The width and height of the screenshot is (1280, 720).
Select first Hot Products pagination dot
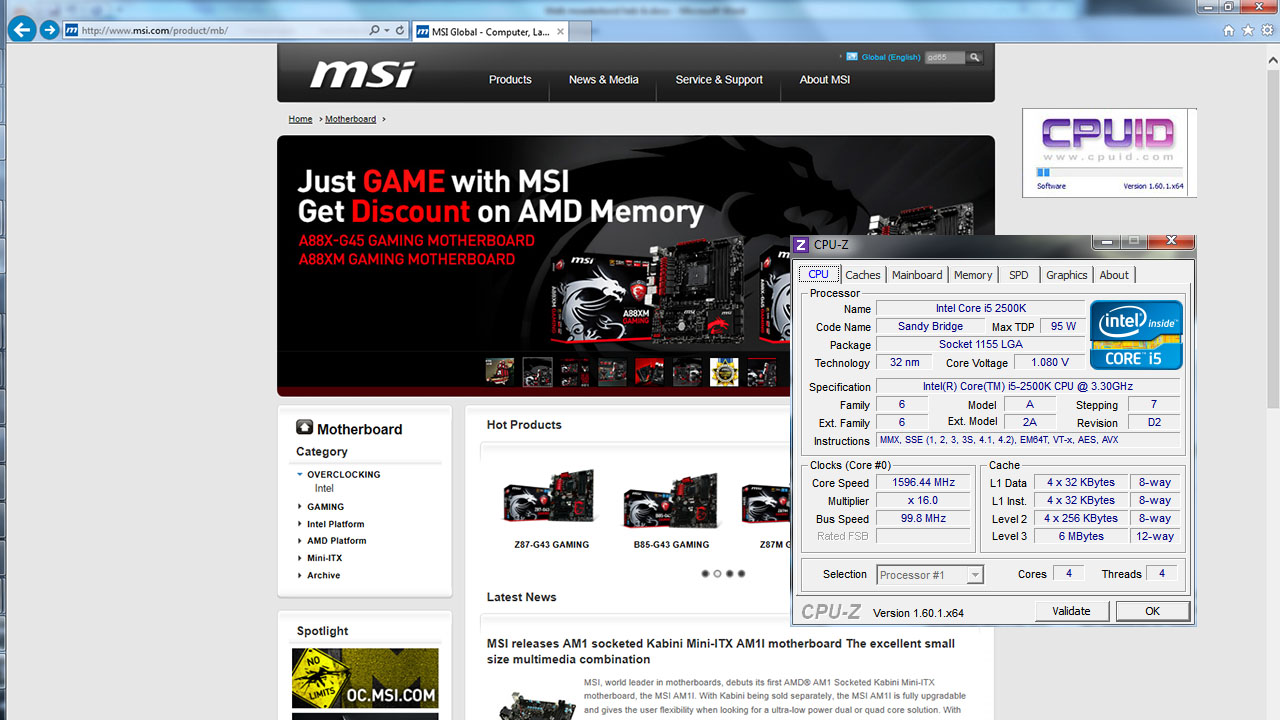[705, 574]
